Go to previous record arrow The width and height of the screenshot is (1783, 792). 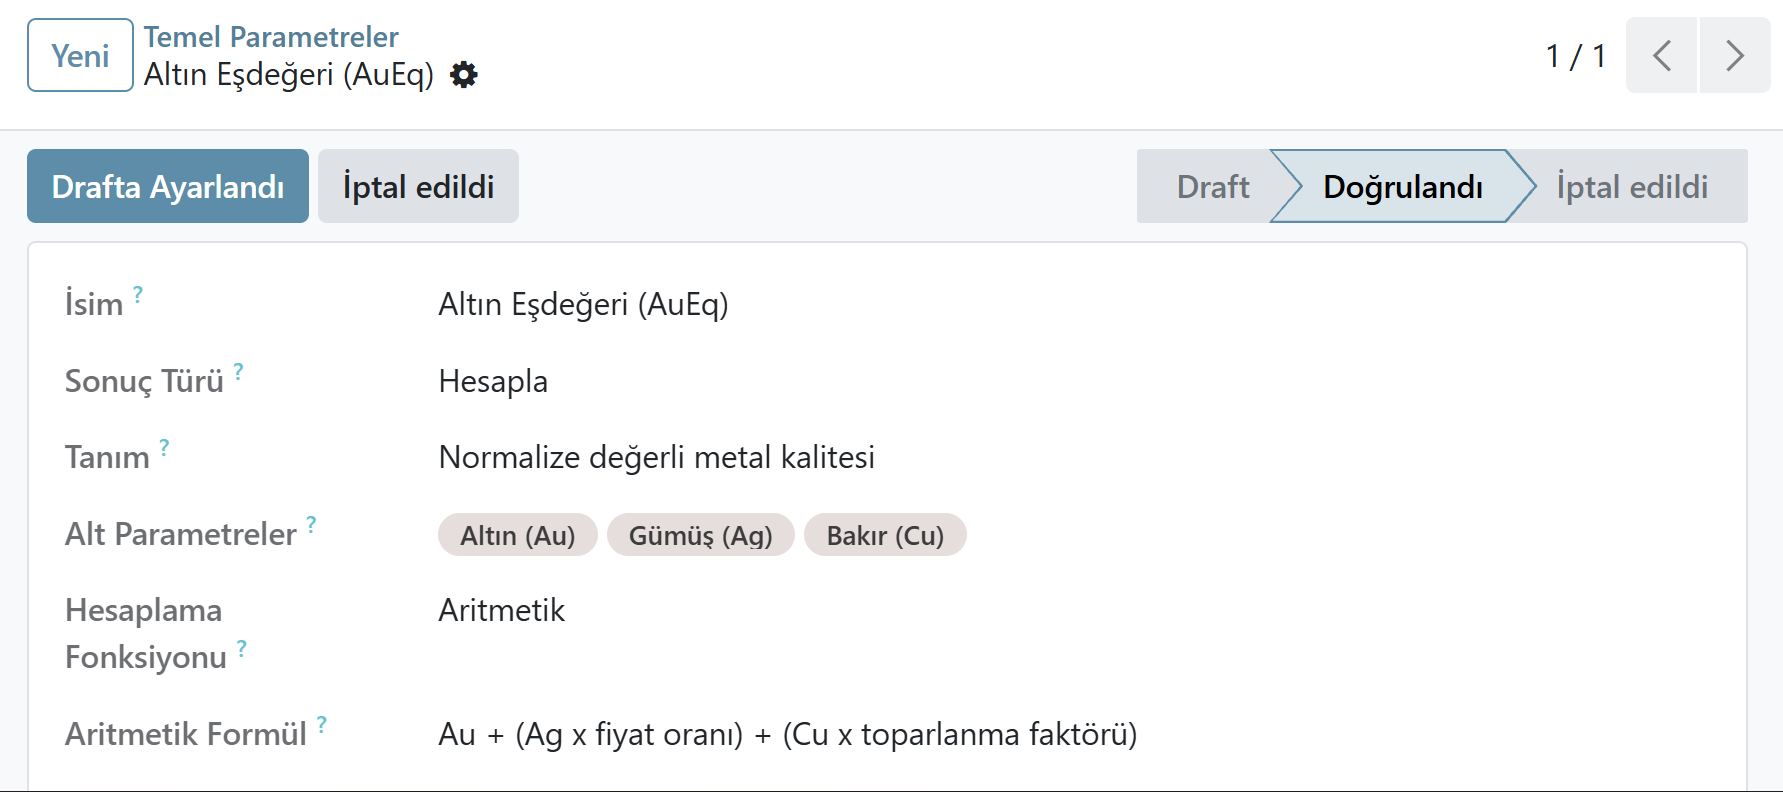coord(1661,55)
